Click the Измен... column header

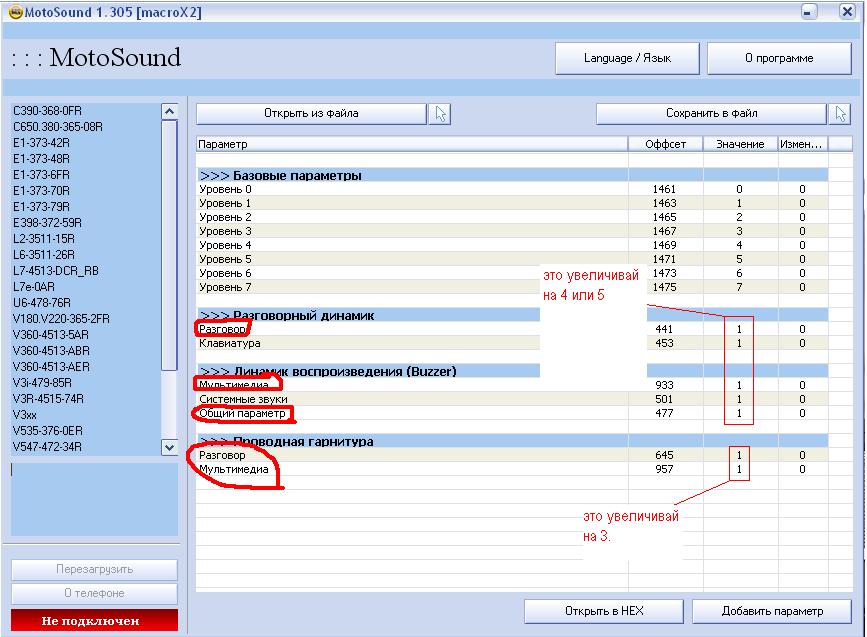click(x=802, y=144)
